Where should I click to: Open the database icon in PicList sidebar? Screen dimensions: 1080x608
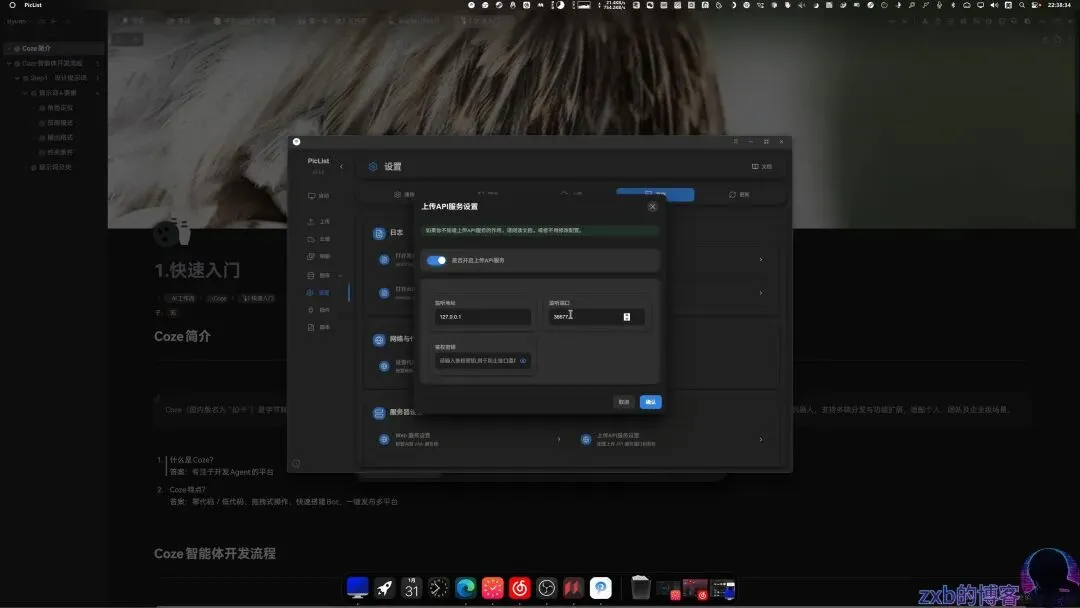[x=311, y=275]
